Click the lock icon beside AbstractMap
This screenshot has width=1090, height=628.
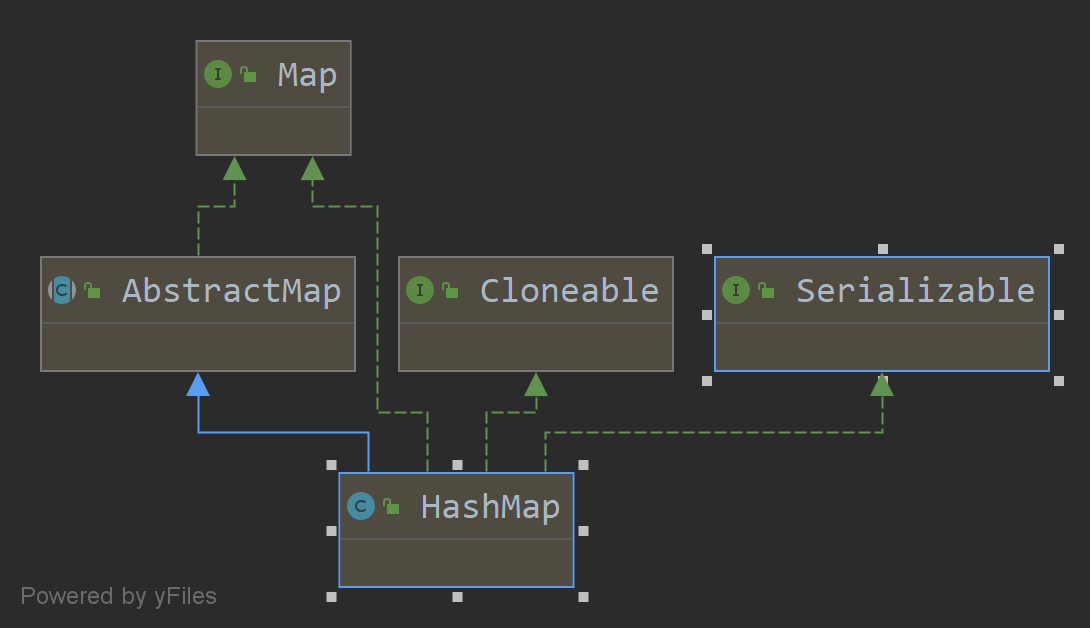click(91, 289)
